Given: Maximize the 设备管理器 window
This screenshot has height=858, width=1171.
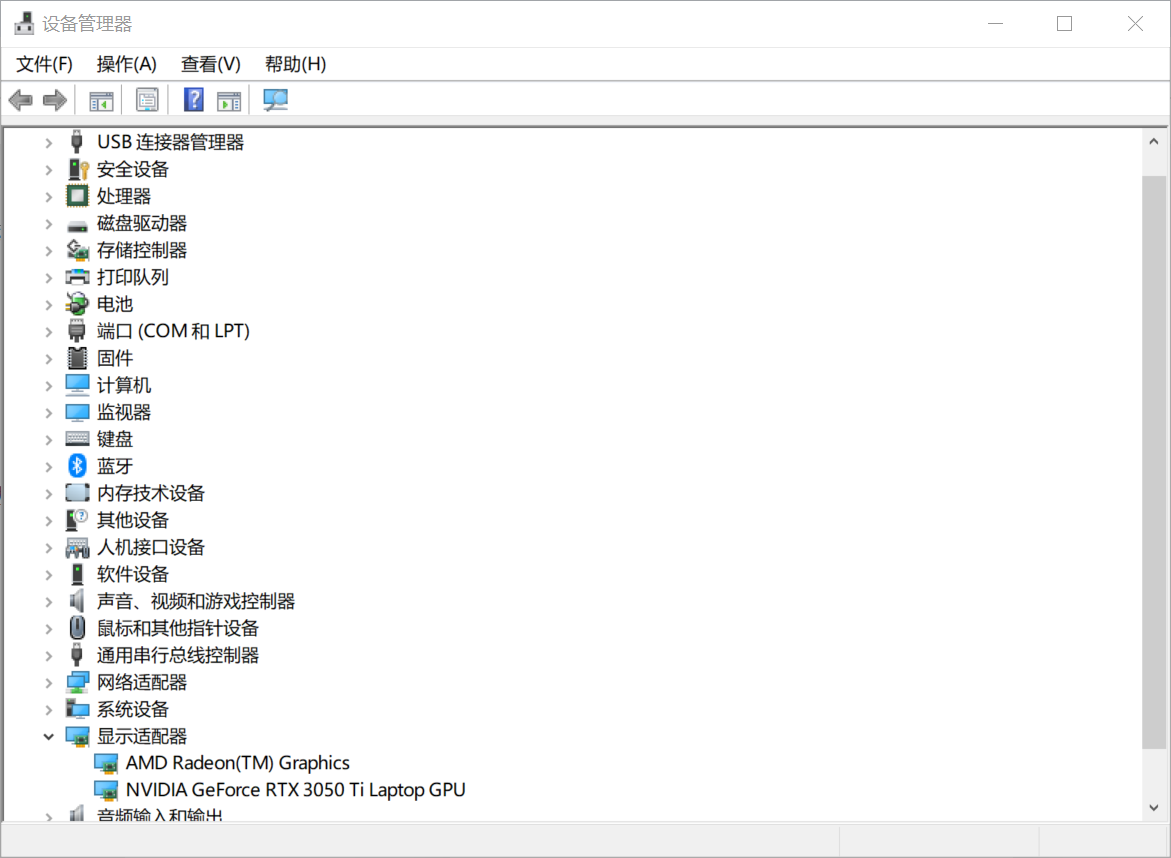Looking at the screenshot, I should pos(1065,24).
